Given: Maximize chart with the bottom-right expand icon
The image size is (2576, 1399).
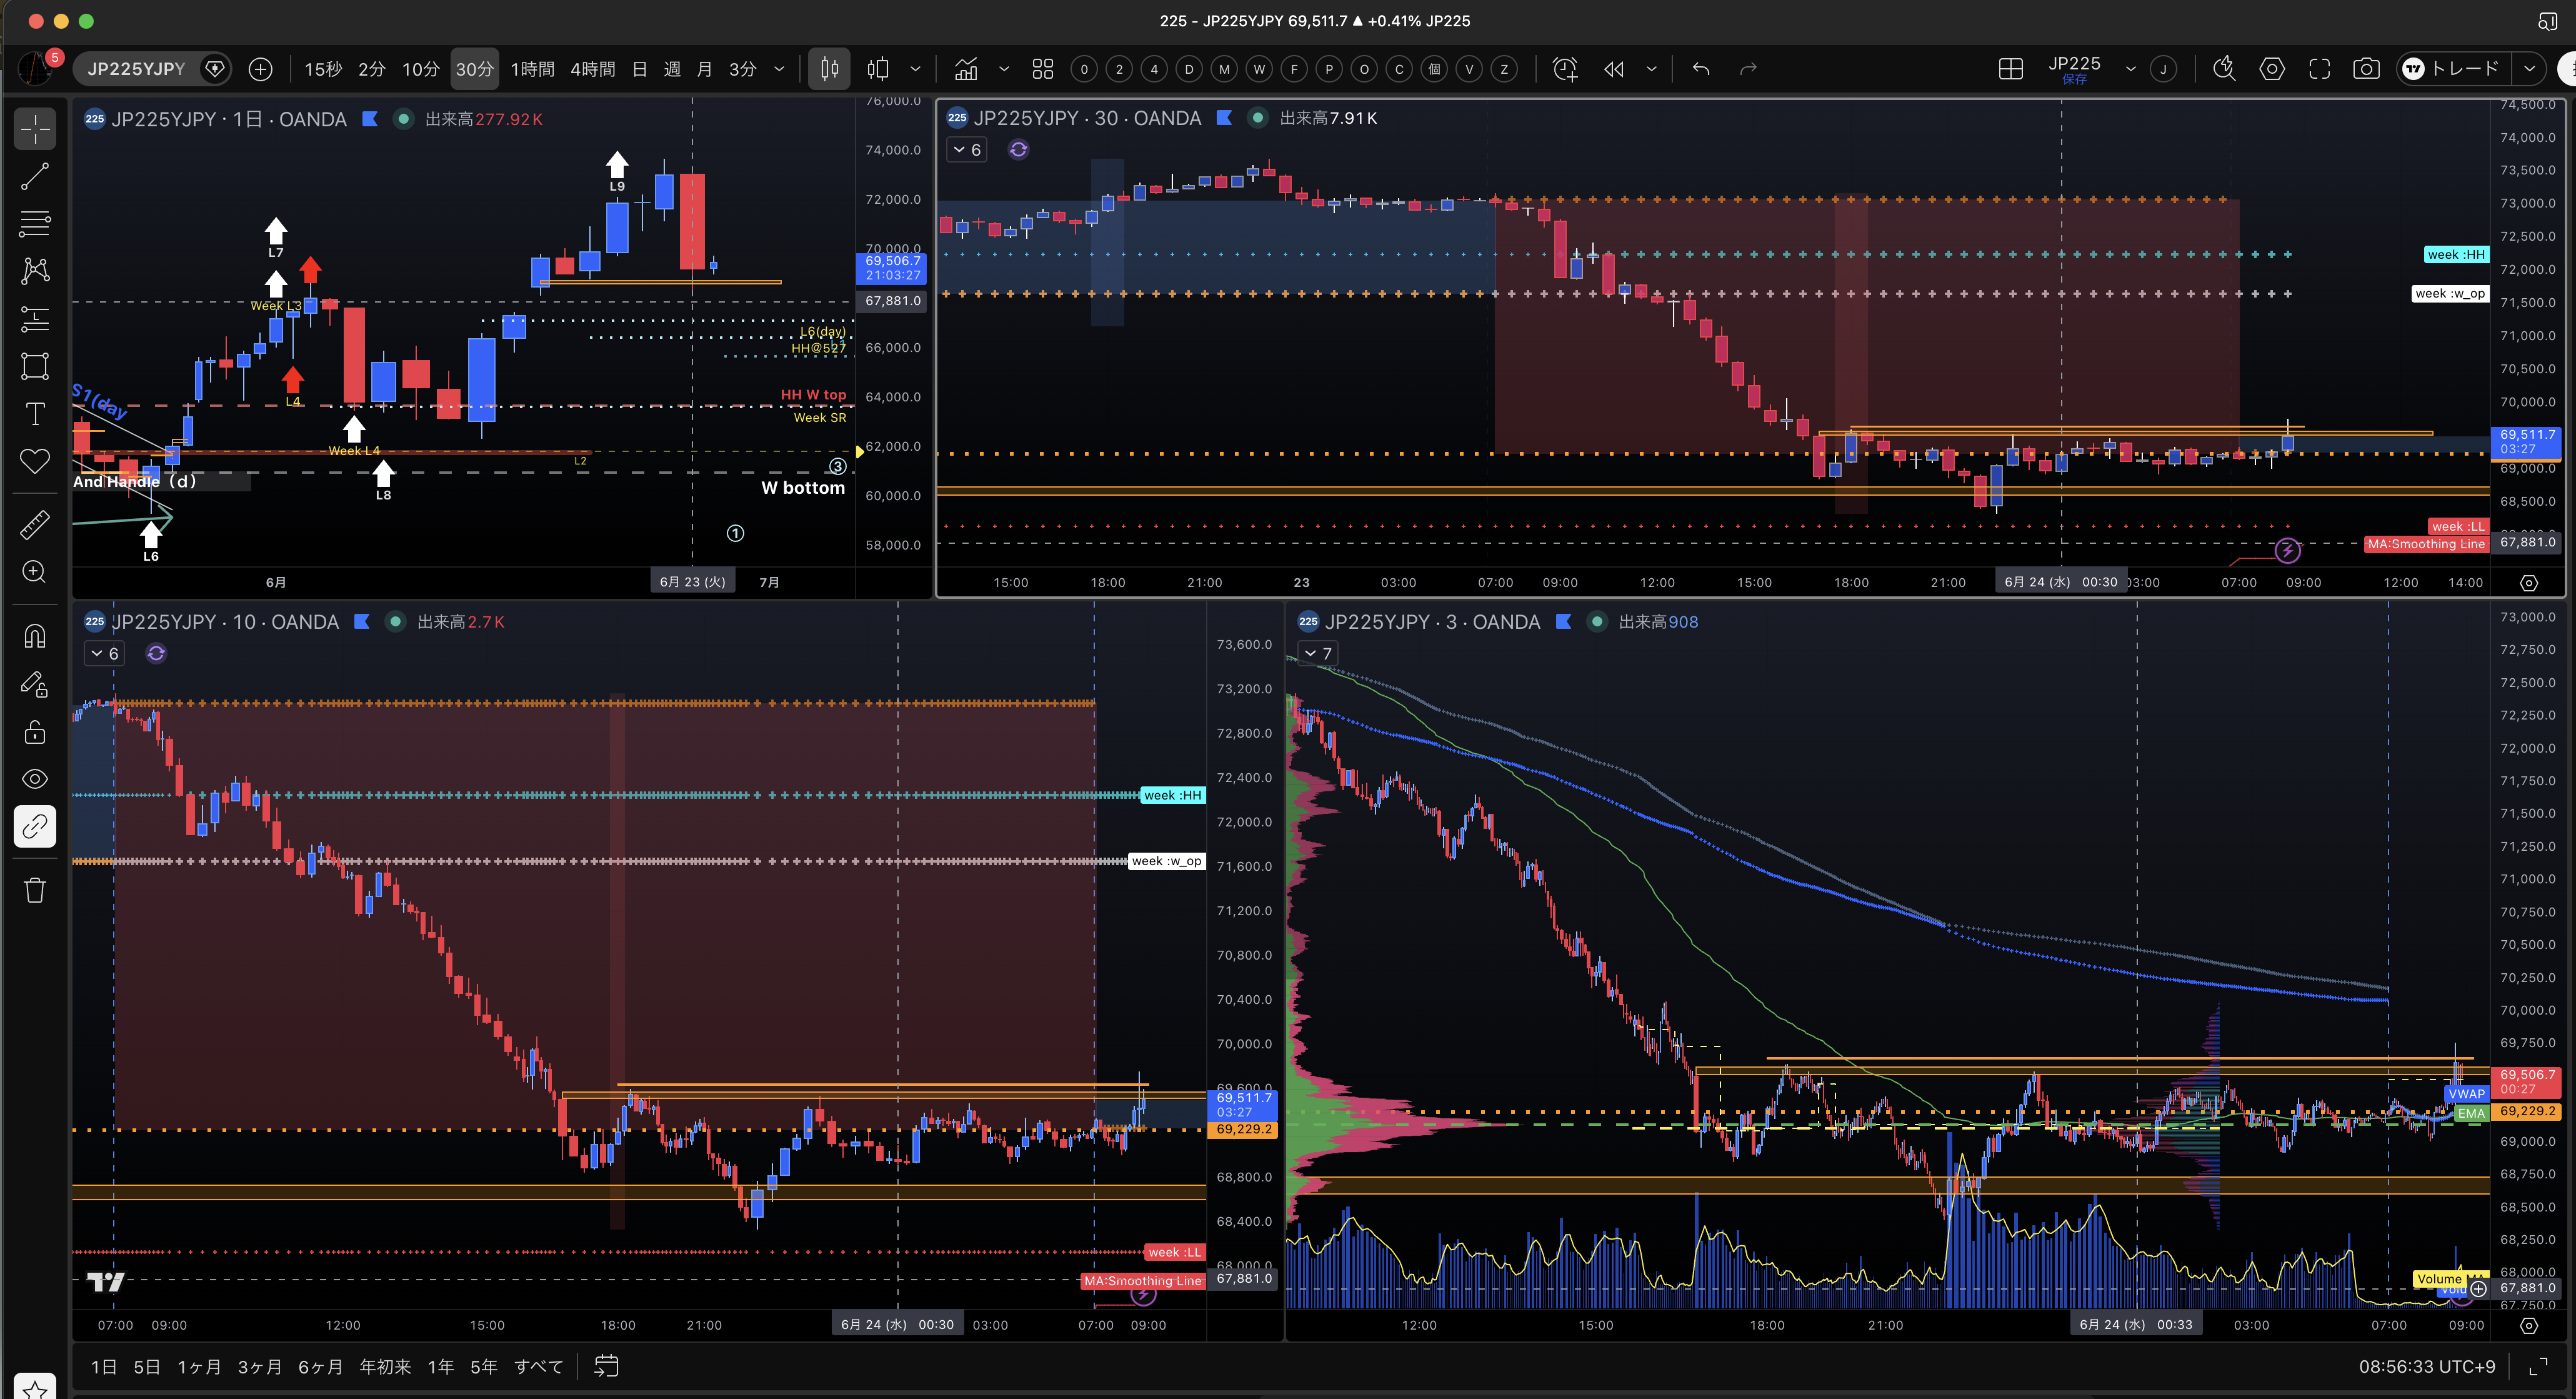Looking at the screenshot, I should [2538, 1367].
